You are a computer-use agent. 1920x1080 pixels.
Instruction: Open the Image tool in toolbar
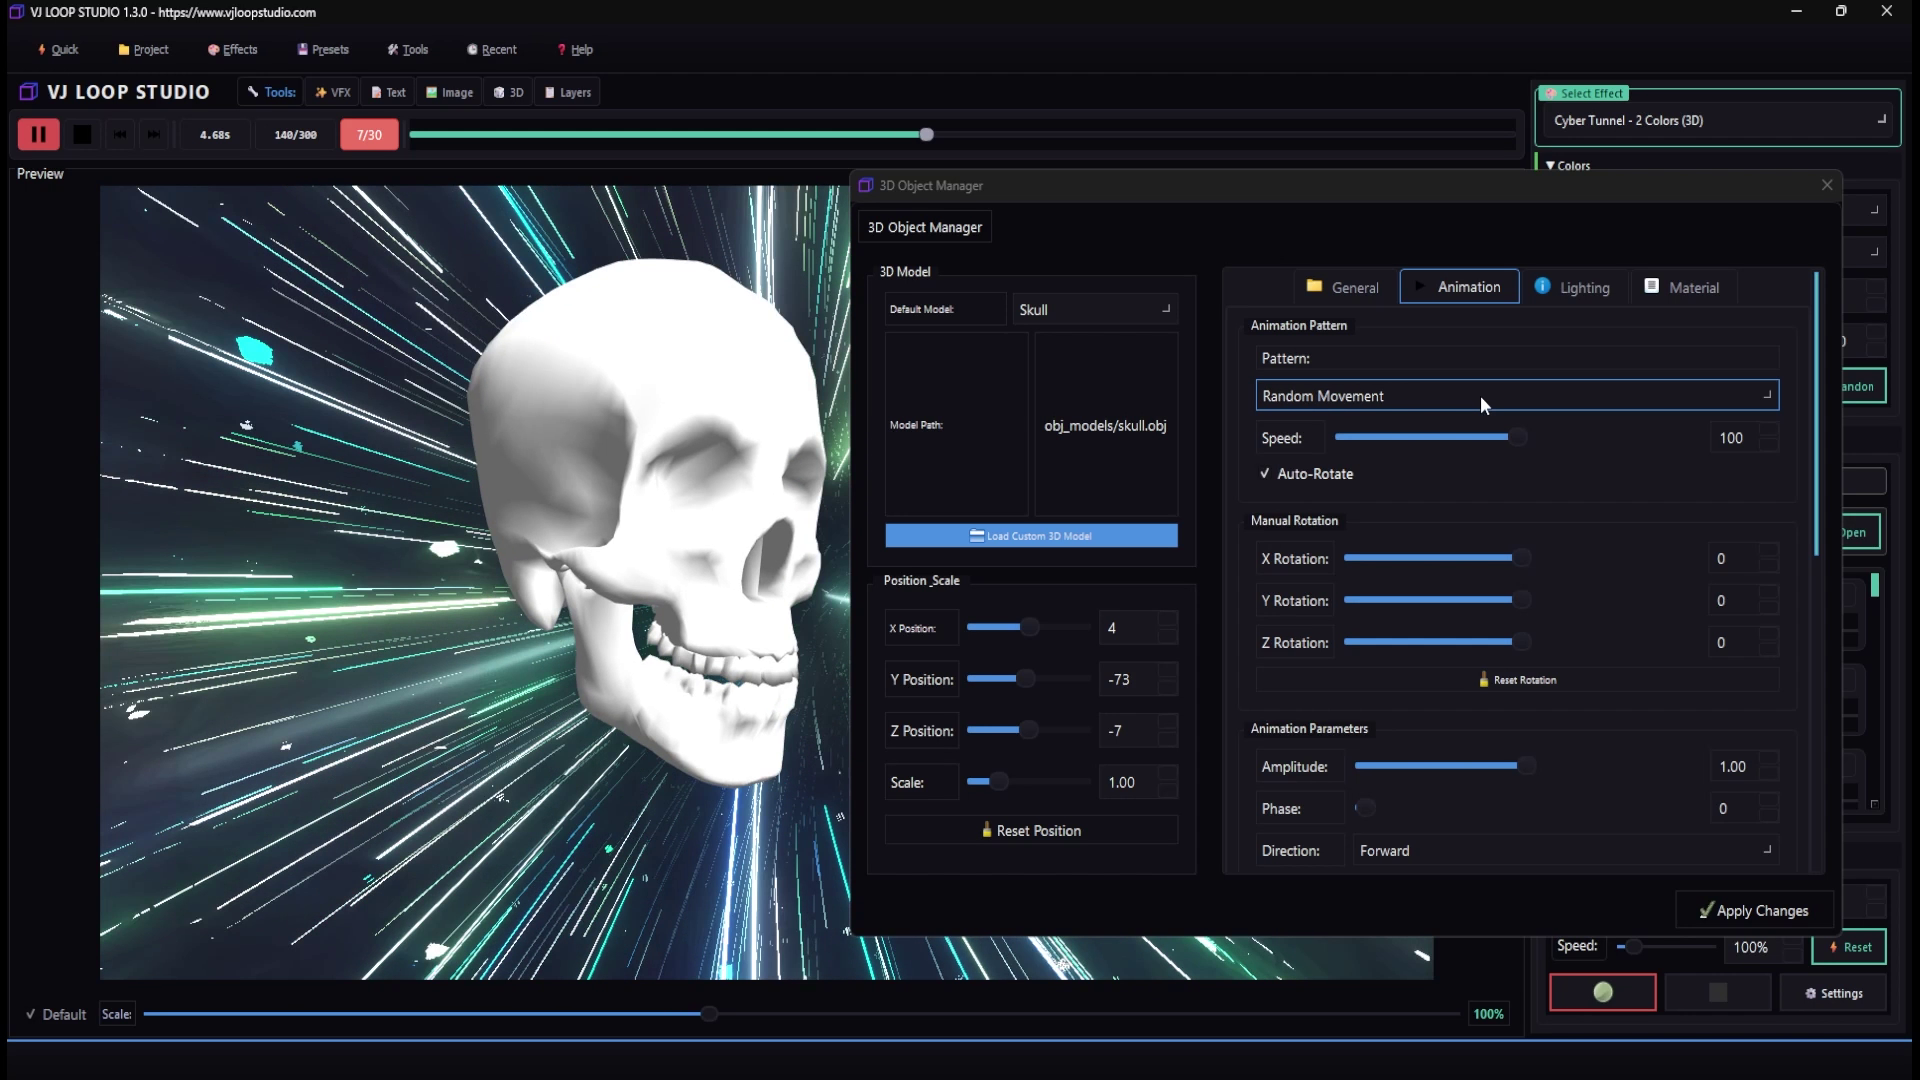[x=450, y=92]
